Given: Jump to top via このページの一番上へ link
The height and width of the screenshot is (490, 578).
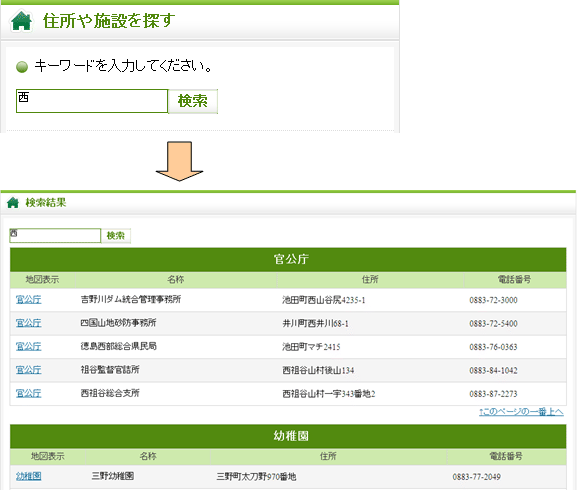Looking at the screenshot, I should [x=521, y=411].
